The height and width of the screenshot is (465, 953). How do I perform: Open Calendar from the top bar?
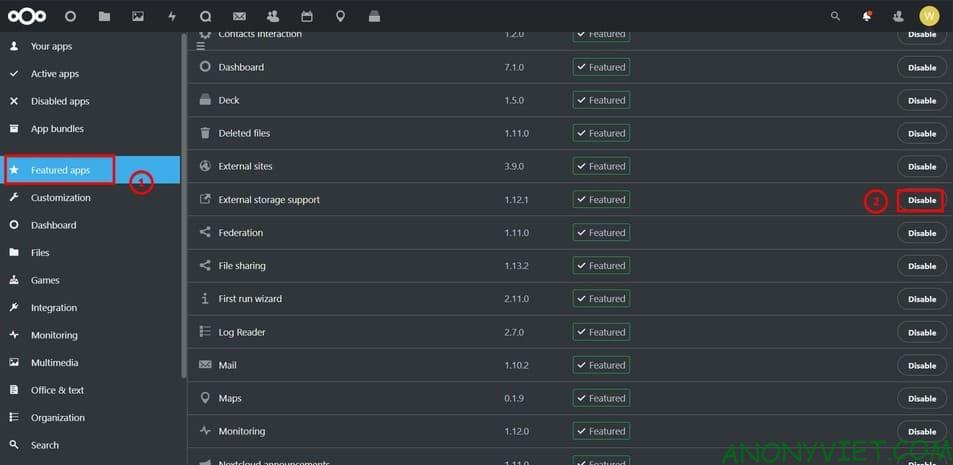307,16
